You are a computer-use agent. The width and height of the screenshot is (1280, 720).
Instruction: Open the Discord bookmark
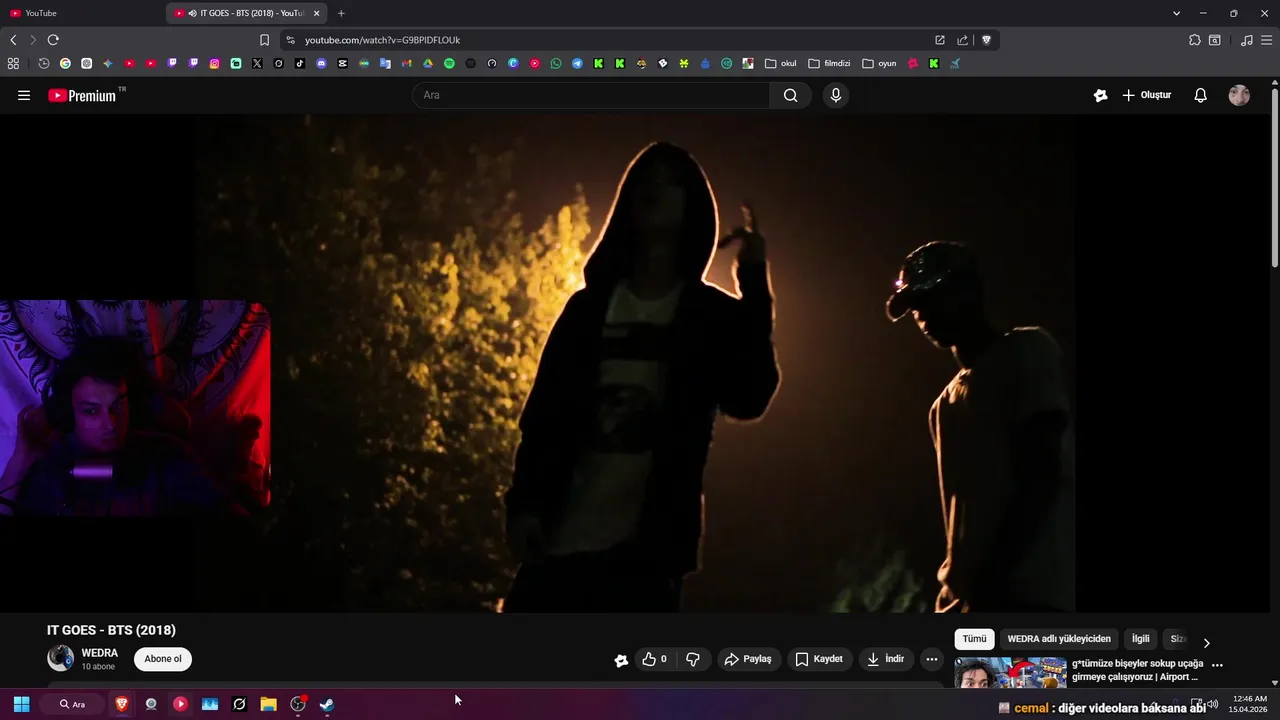pyautogui.click(x=321, y=63)
